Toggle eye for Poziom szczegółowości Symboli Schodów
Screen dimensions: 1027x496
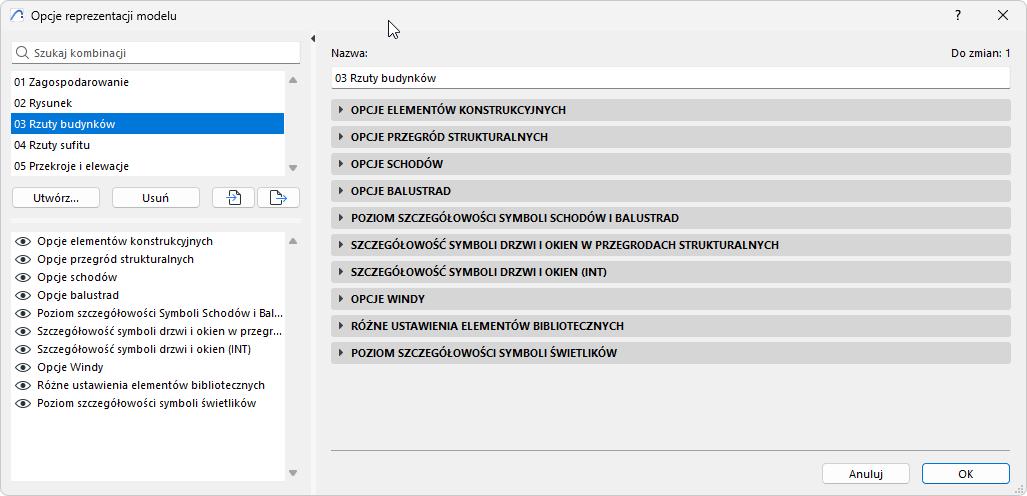click(24, 313)
